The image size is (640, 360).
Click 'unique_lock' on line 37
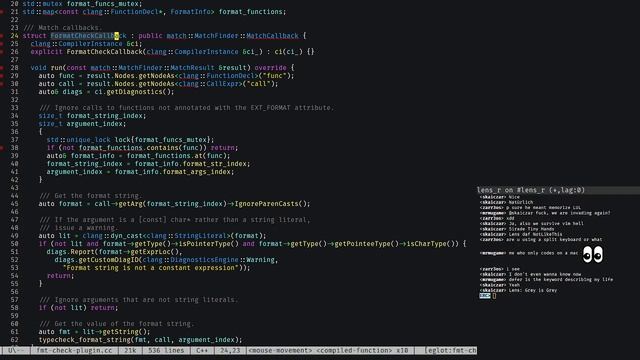coord(88,140)
